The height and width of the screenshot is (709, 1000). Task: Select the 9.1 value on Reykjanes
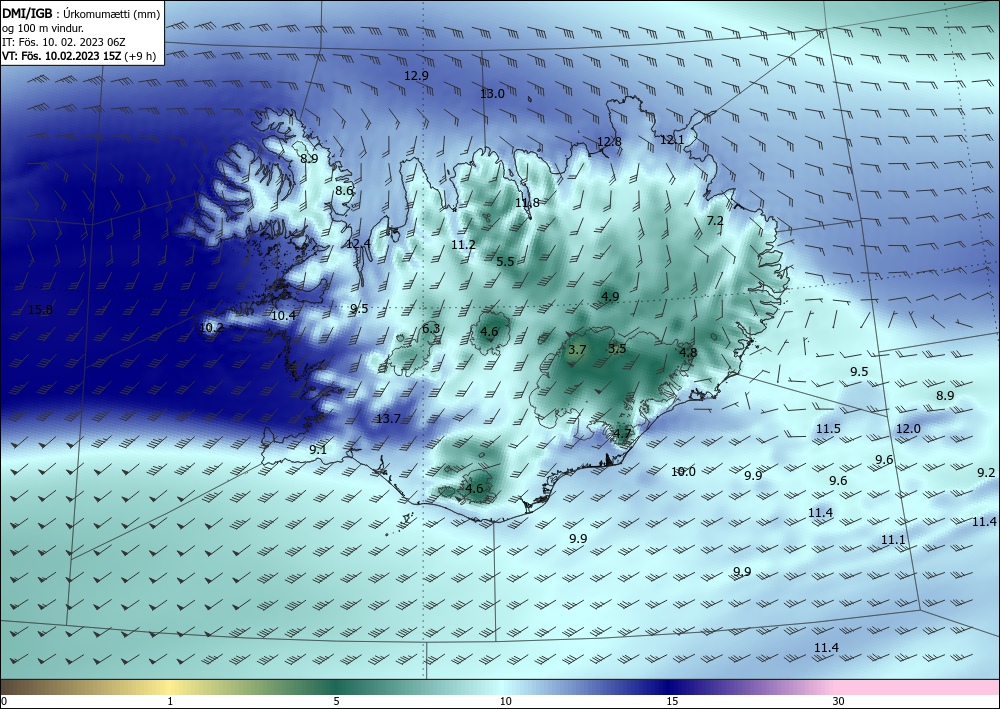(x=318, y=450)
